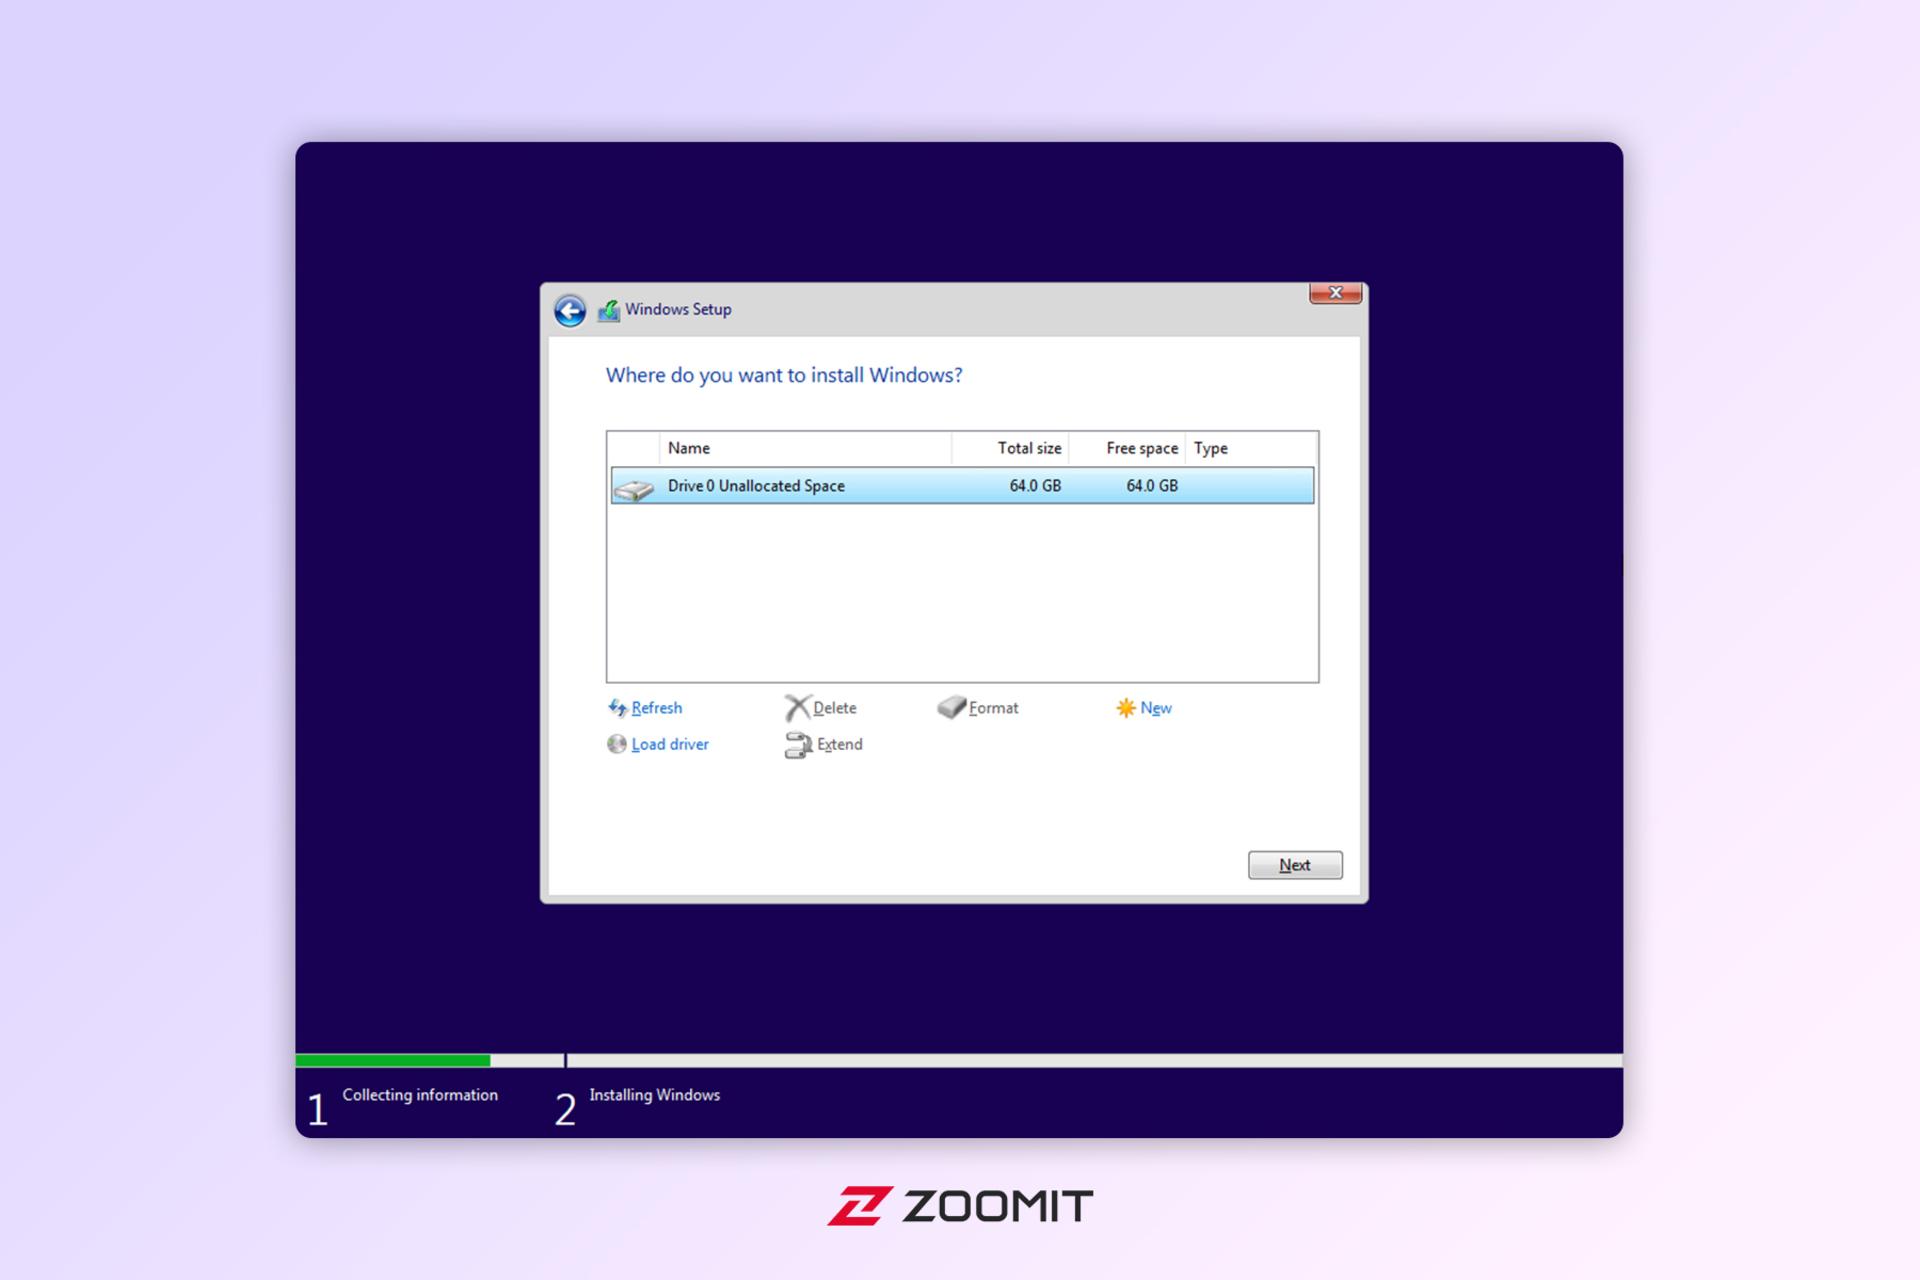
Task: Click the 64.0 GB free space value
Action: coord(1152,486)
